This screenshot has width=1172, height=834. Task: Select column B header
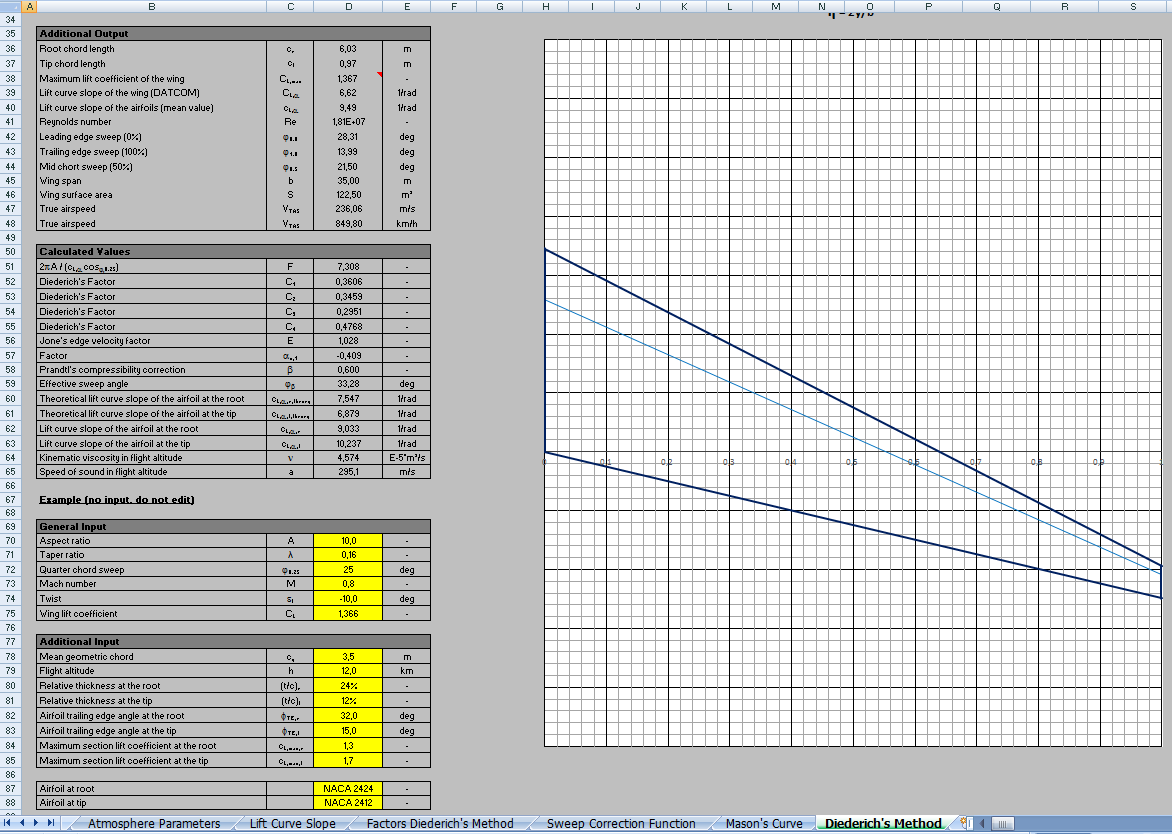[152, 6]
